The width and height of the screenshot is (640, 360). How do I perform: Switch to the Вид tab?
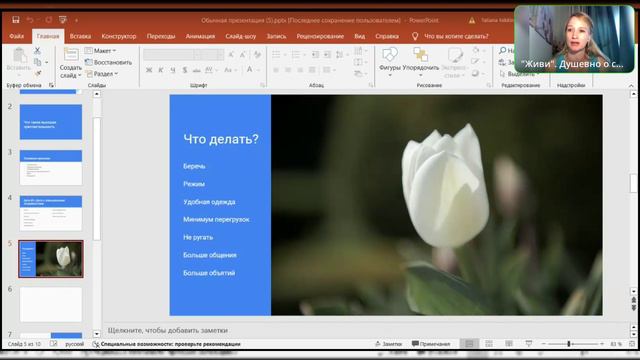[x=360, y=36]
